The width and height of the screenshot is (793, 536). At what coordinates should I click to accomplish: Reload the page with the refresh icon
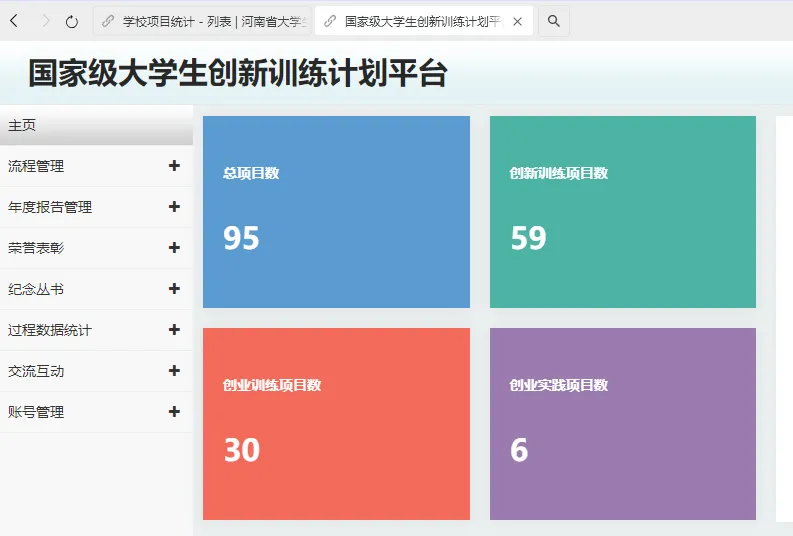point(72,21)
